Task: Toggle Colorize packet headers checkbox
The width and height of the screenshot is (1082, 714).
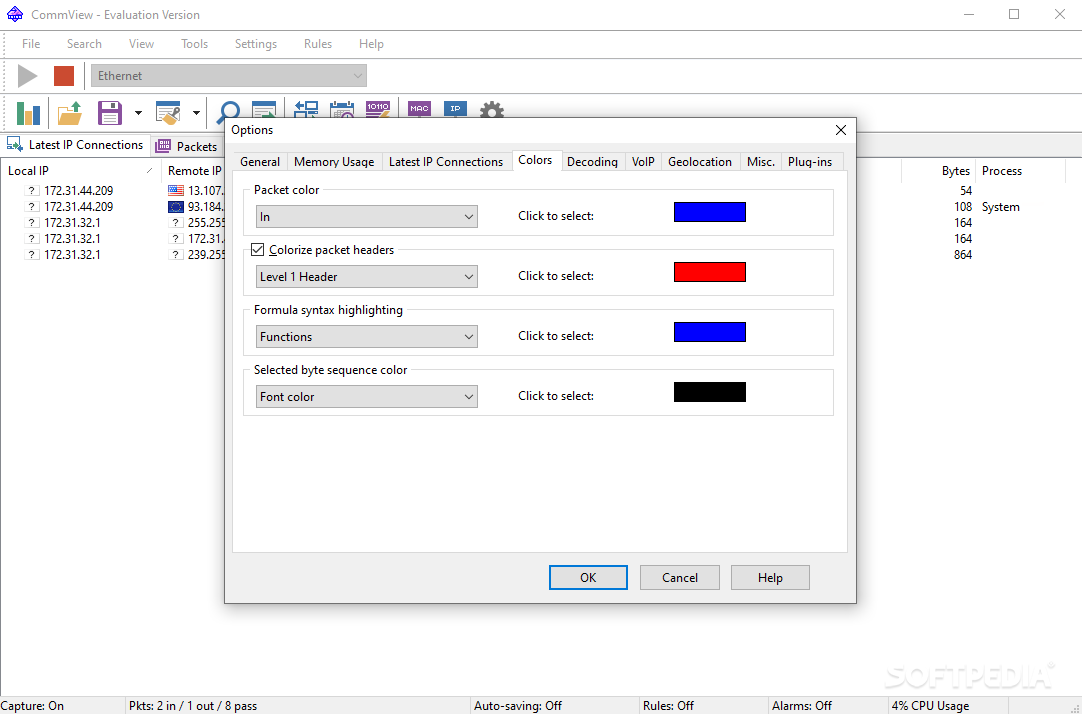Action: pyautogui.click(x=257, y=249)
